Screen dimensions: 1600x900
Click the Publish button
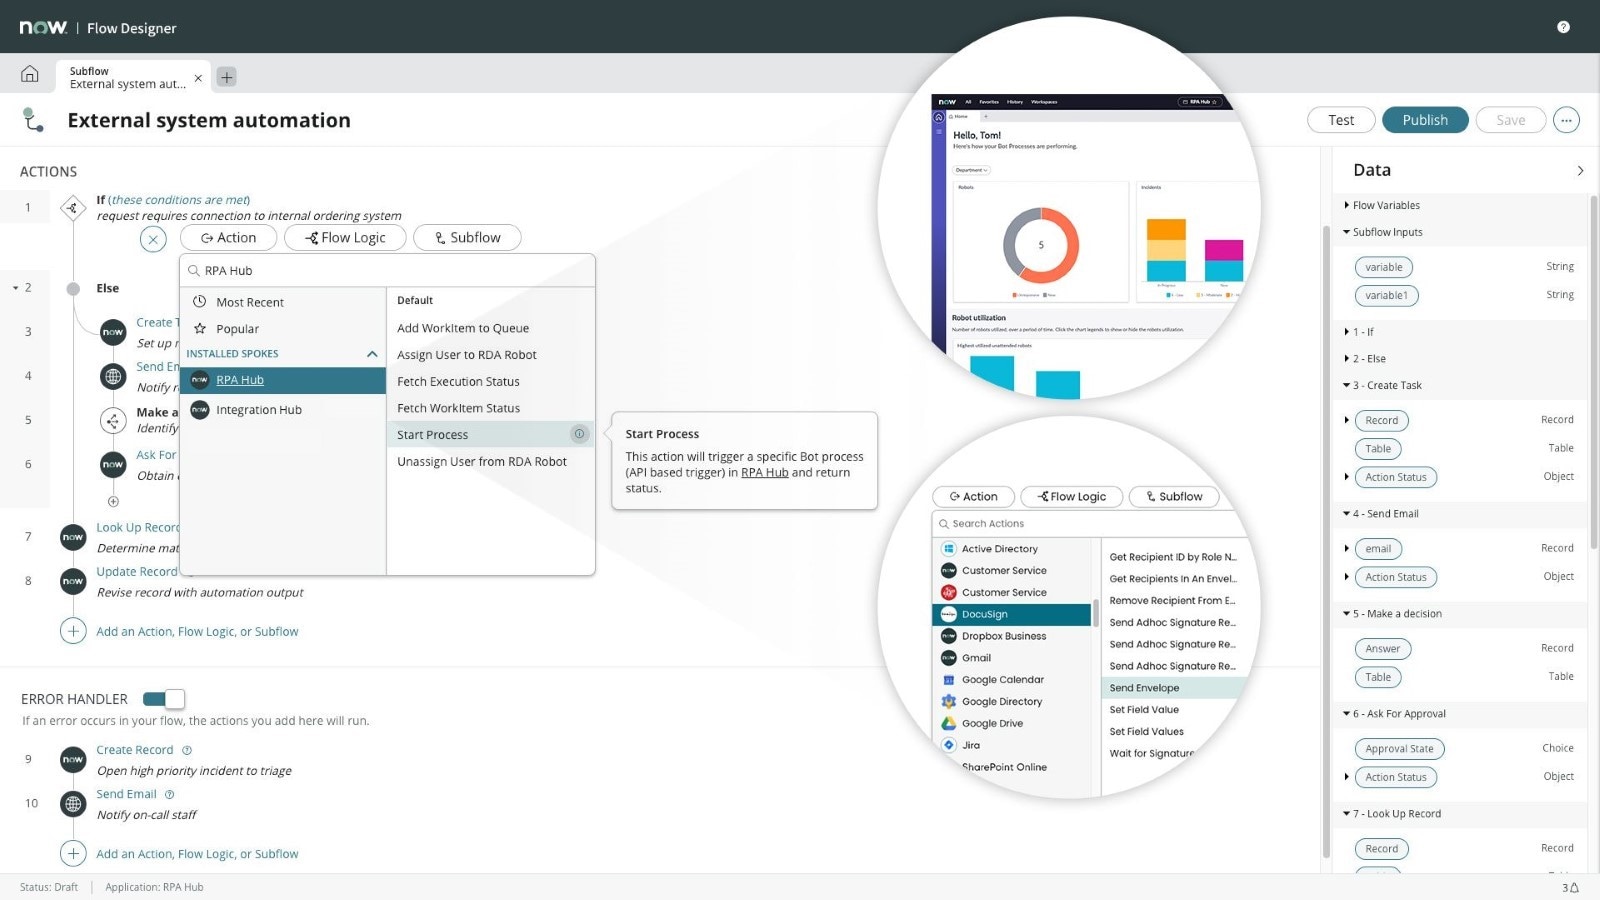pyautogui.click(x=1425, y=120)
